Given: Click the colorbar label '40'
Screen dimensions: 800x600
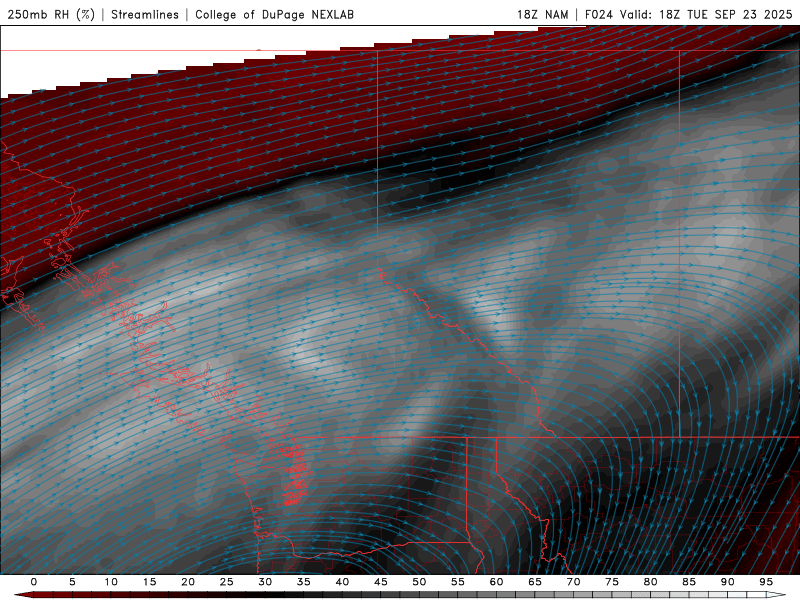Looking at the screenshot, I should [342, 582].
